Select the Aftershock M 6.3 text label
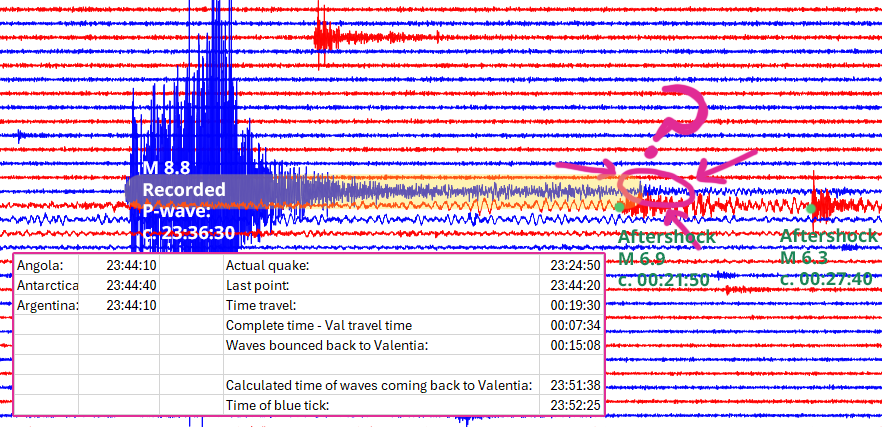Image resolution: width=882 pixels, height=427 pixels. pyautogui.click(x=828, y=258)
